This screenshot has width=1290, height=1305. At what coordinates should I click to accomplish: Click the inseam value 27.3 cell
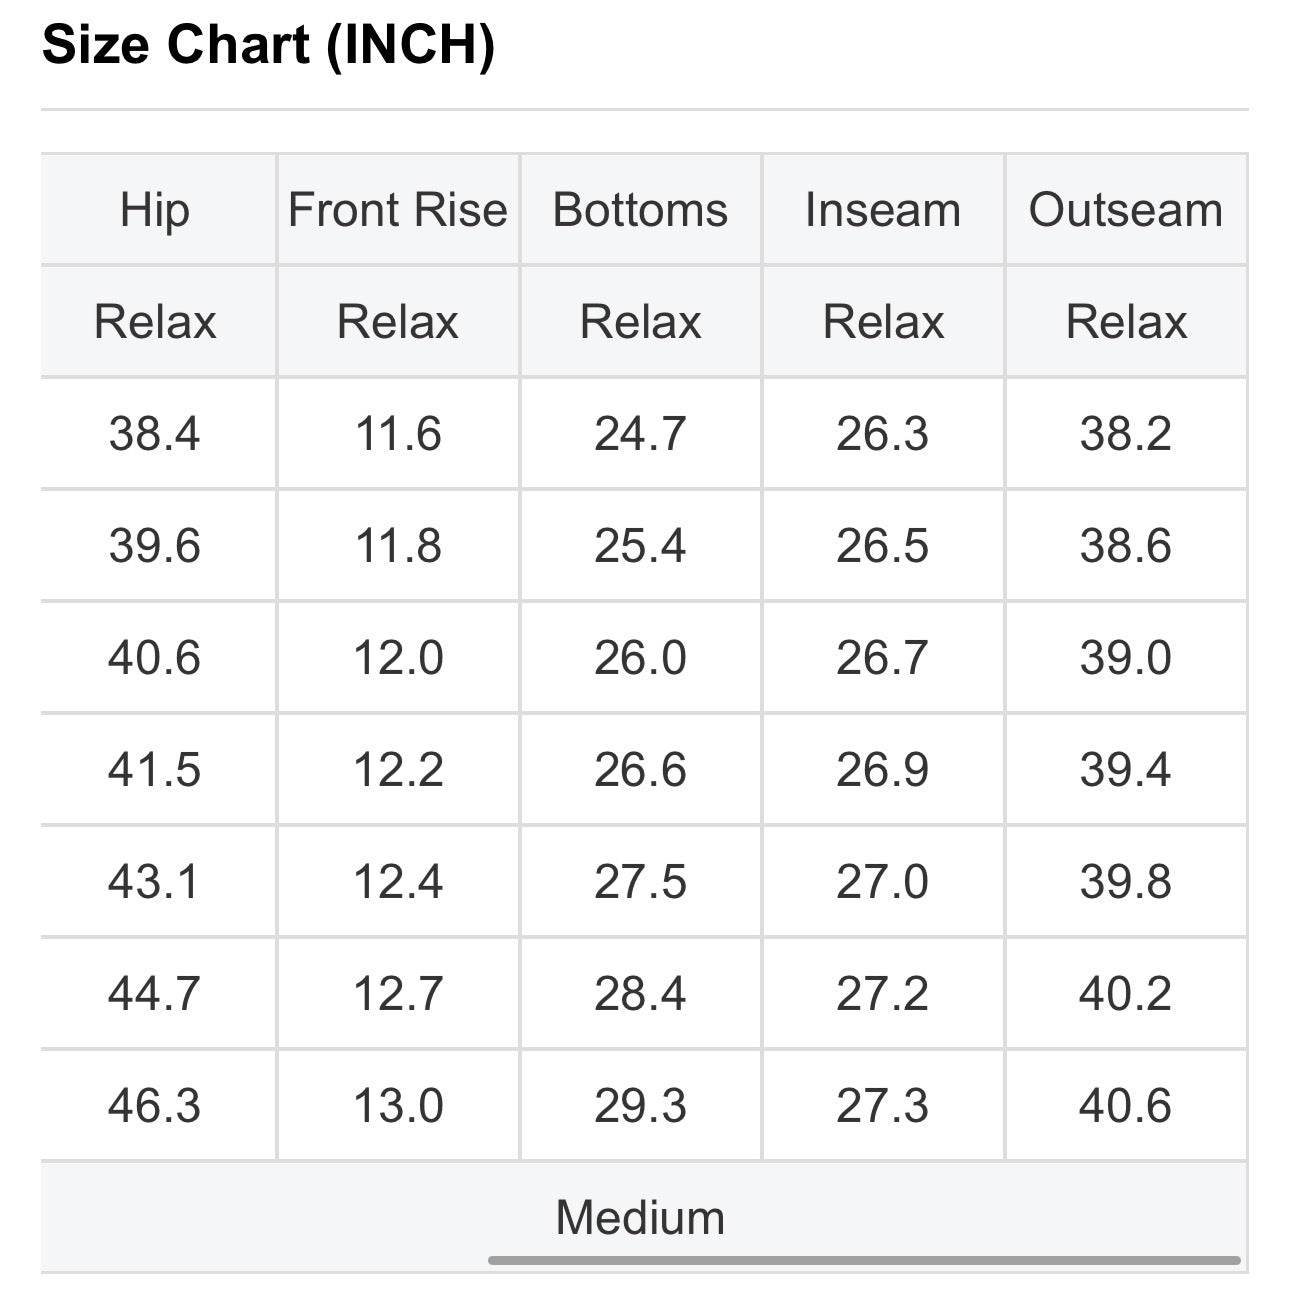point(883,1106)
